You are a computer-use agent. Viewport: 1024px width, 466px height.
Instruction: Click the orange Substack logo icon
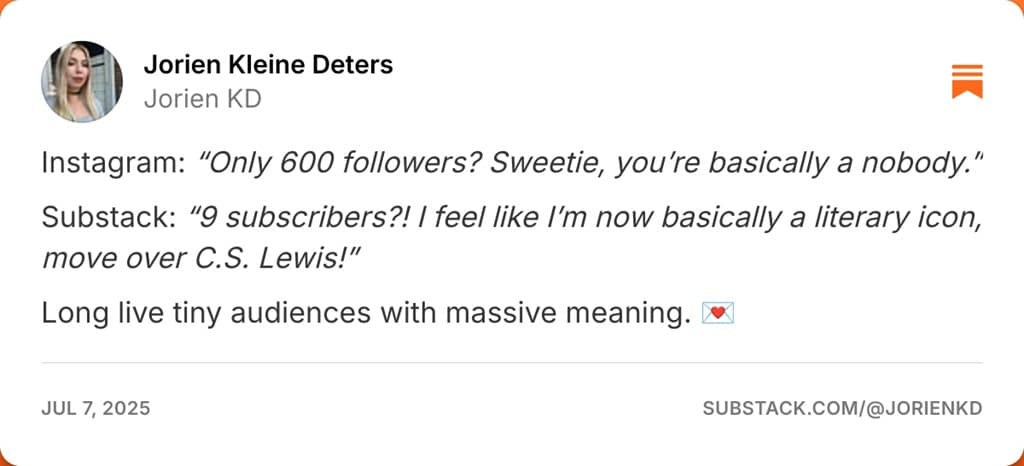coord(967,82)
